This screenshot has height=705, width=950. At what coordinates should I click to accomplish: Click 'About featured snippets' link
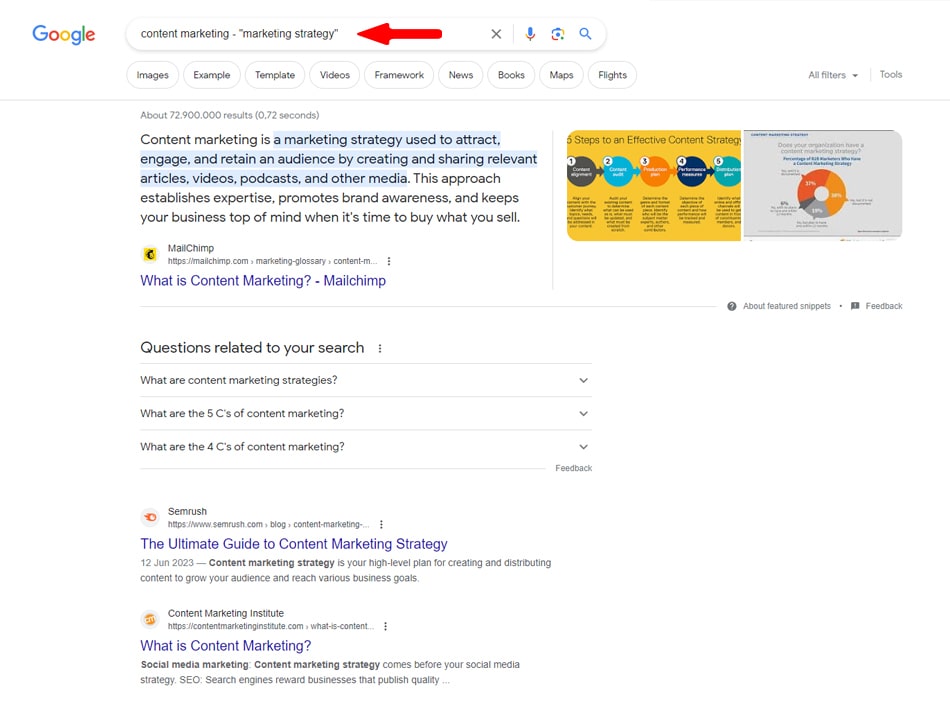786,306
